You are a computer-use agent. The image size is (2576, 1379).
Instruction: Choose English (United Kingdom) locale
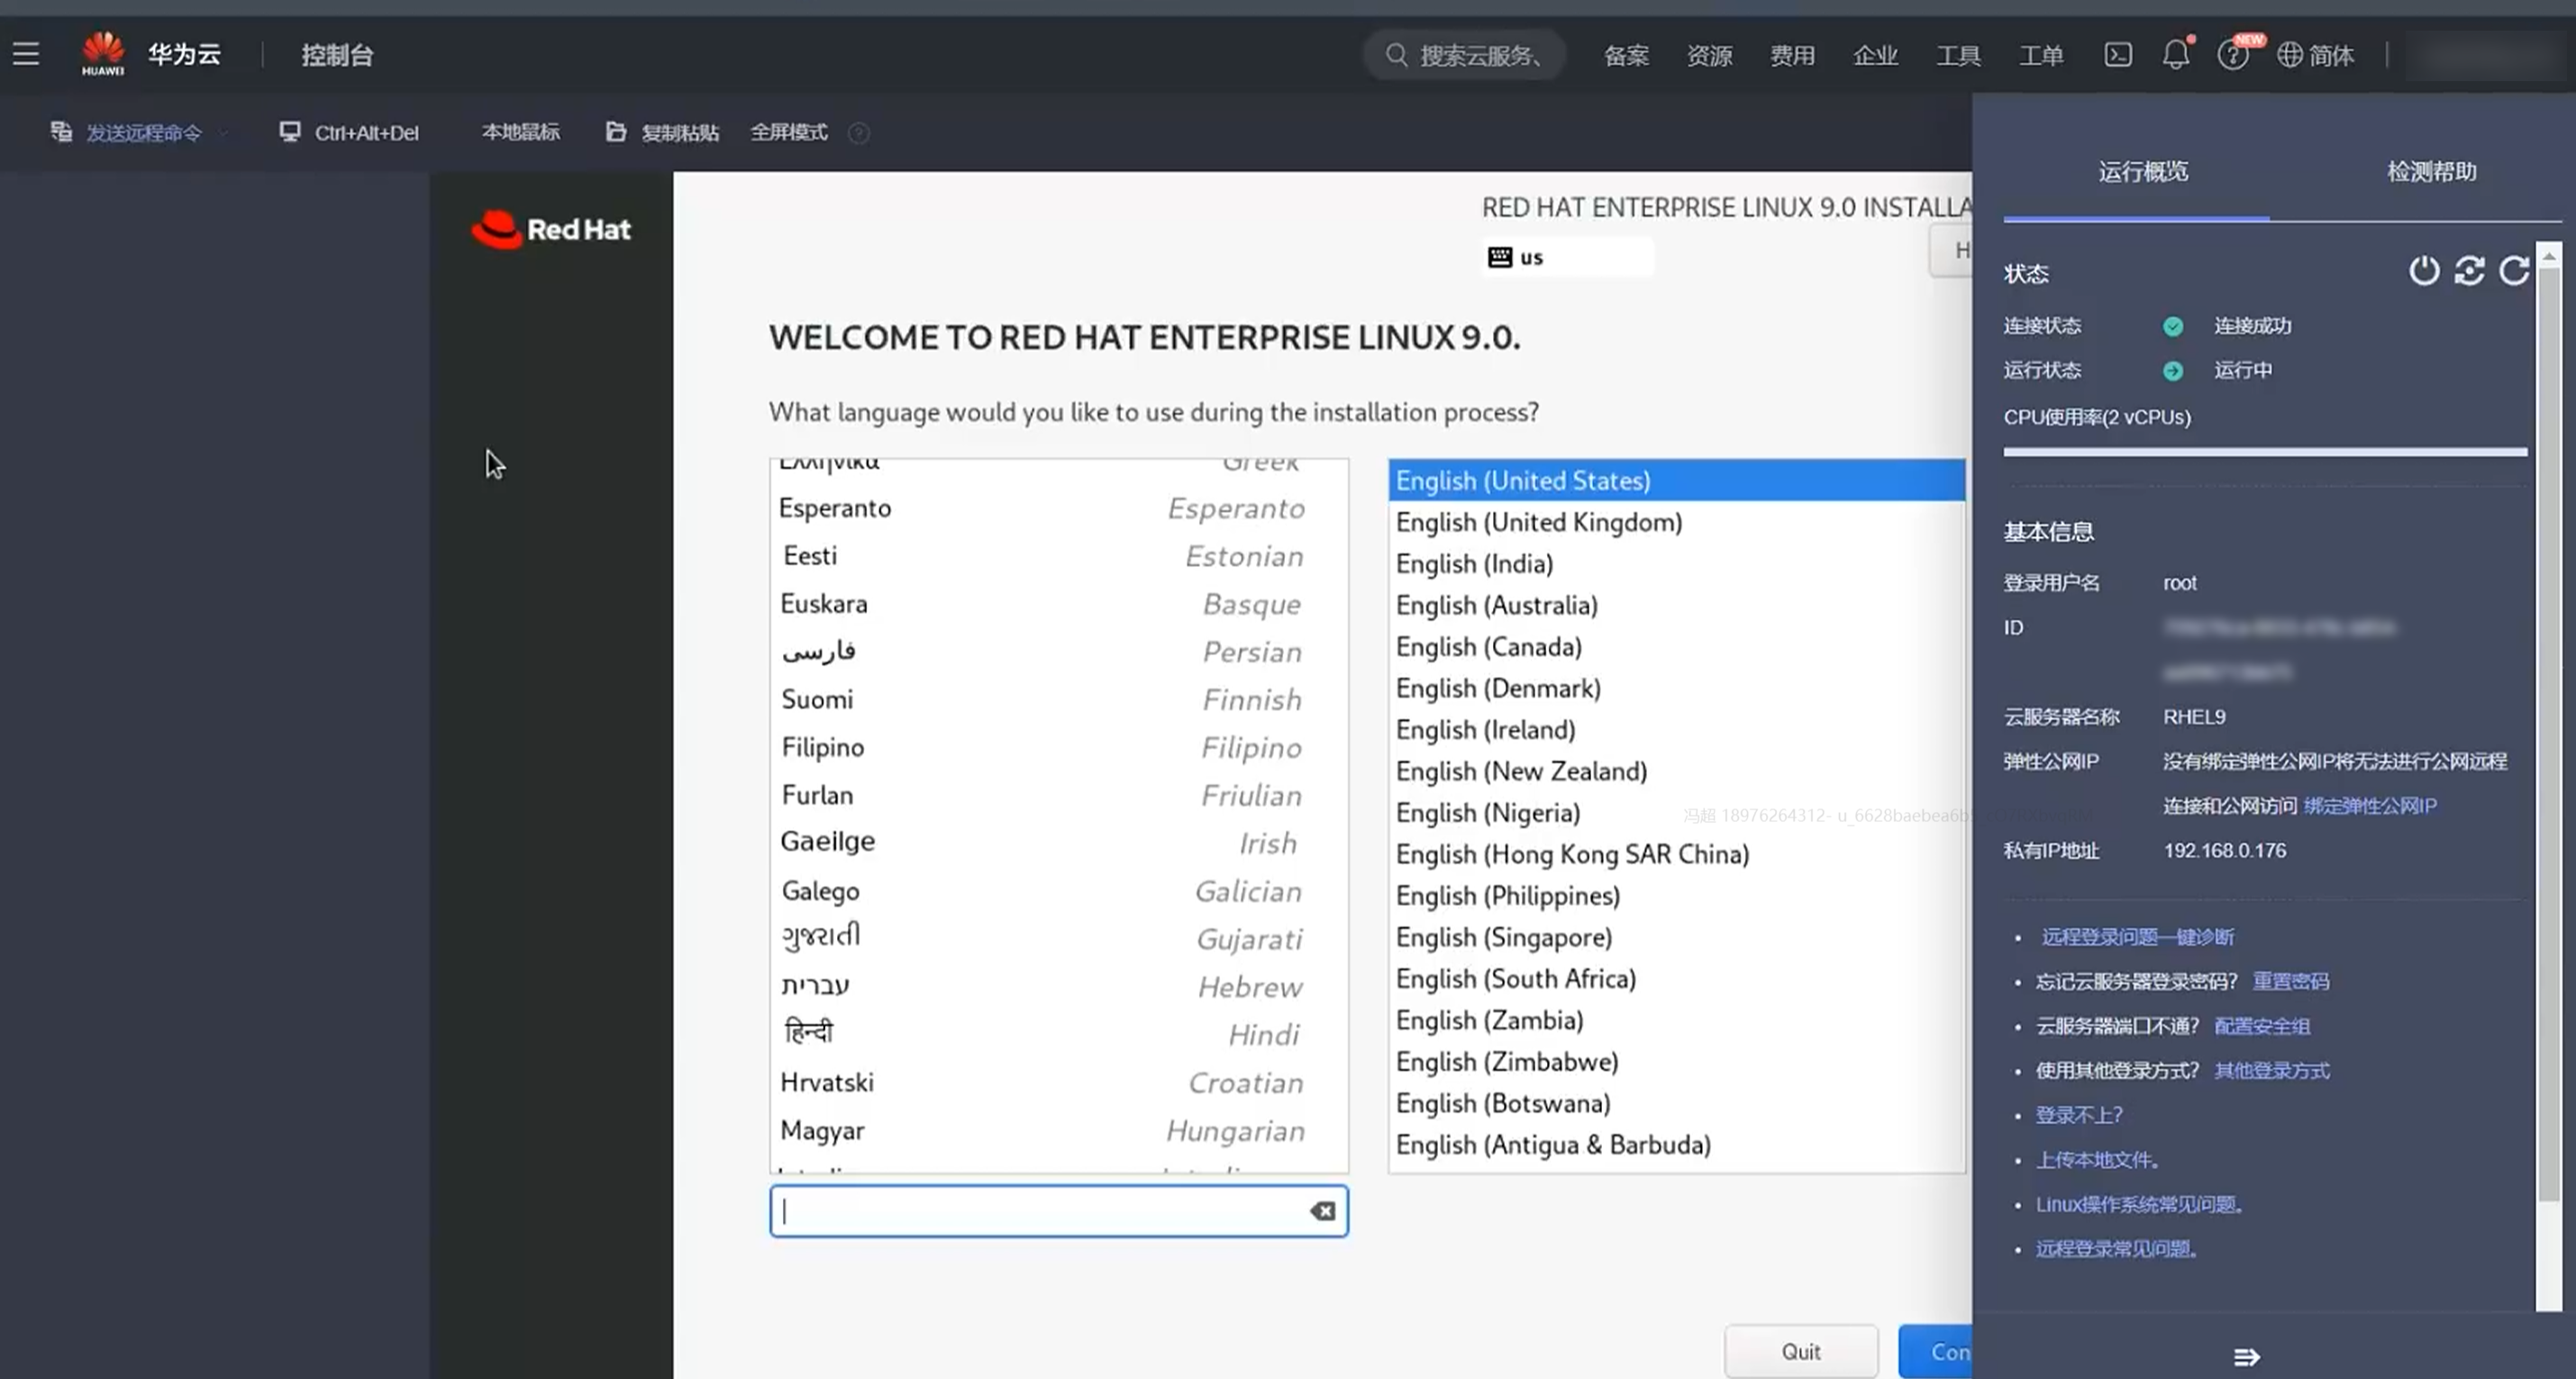(1538, 522)
